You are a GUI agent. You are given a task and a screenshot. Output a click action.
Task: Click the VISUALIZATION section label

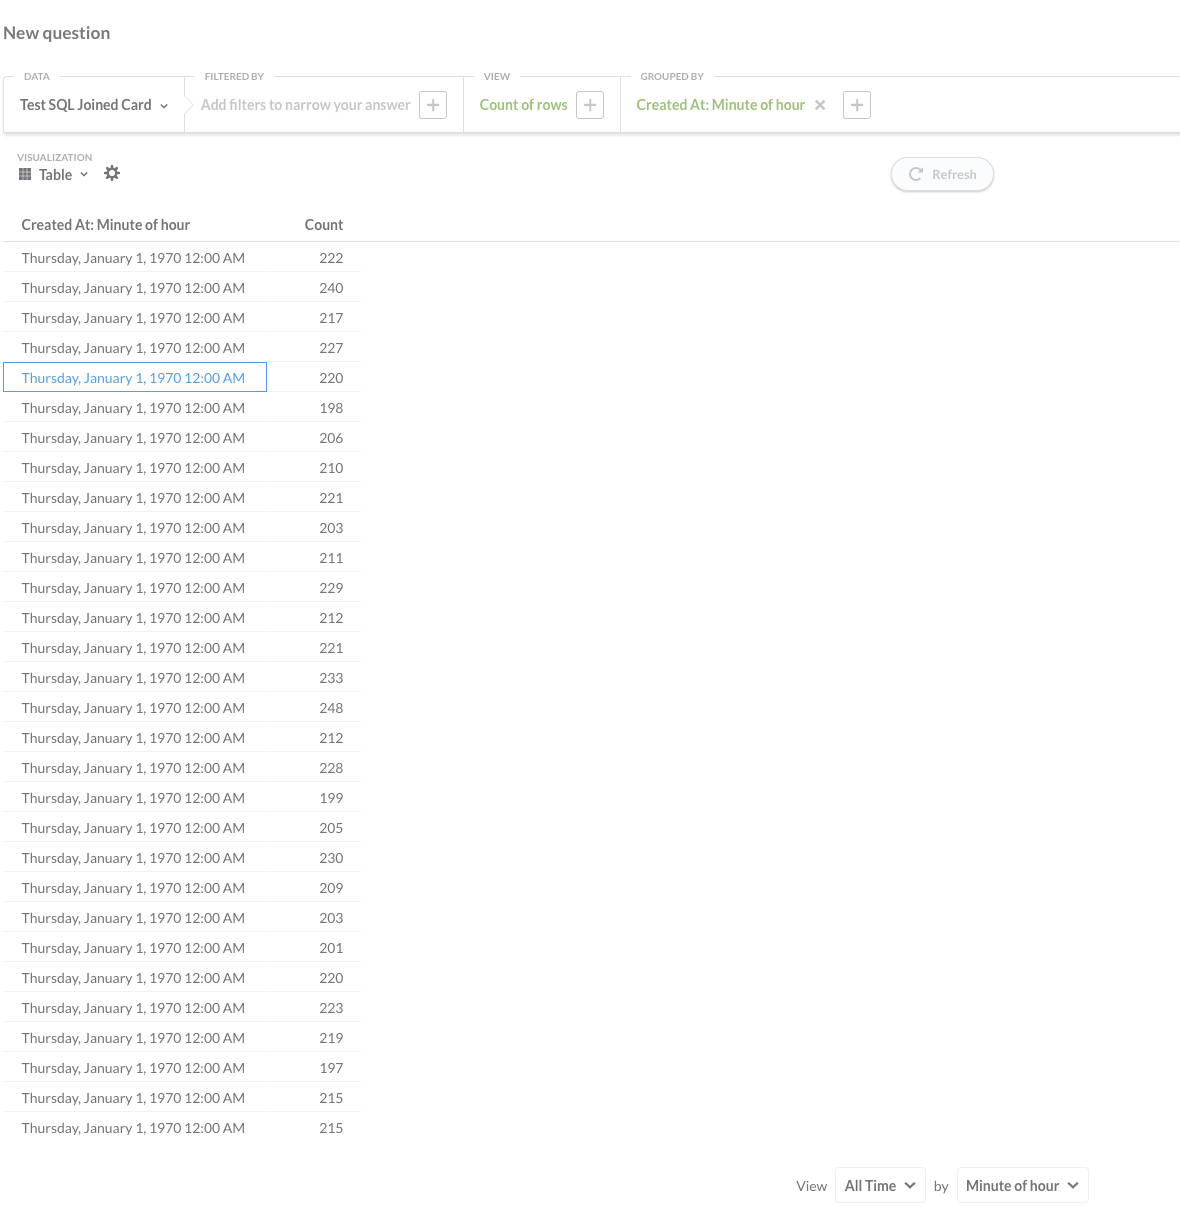54,157
